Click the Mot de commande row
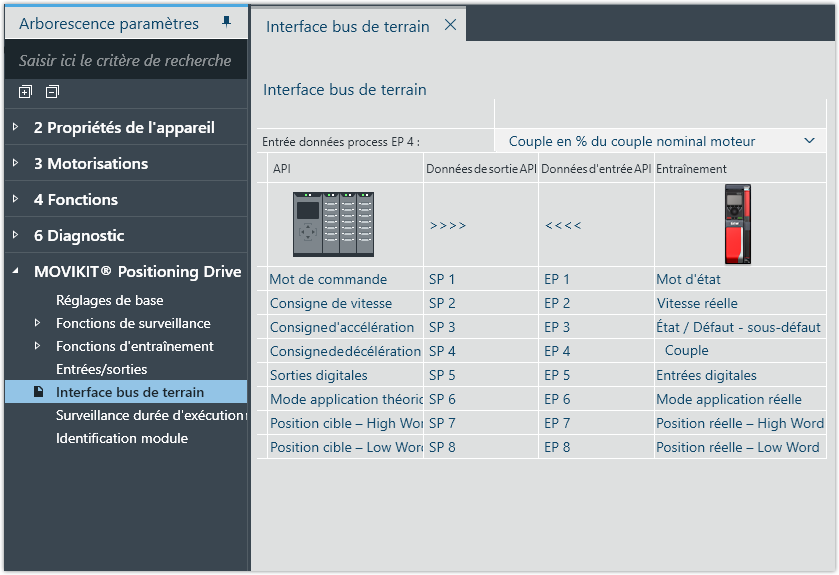This screenshot has width=839, height=575. (328, 279)
